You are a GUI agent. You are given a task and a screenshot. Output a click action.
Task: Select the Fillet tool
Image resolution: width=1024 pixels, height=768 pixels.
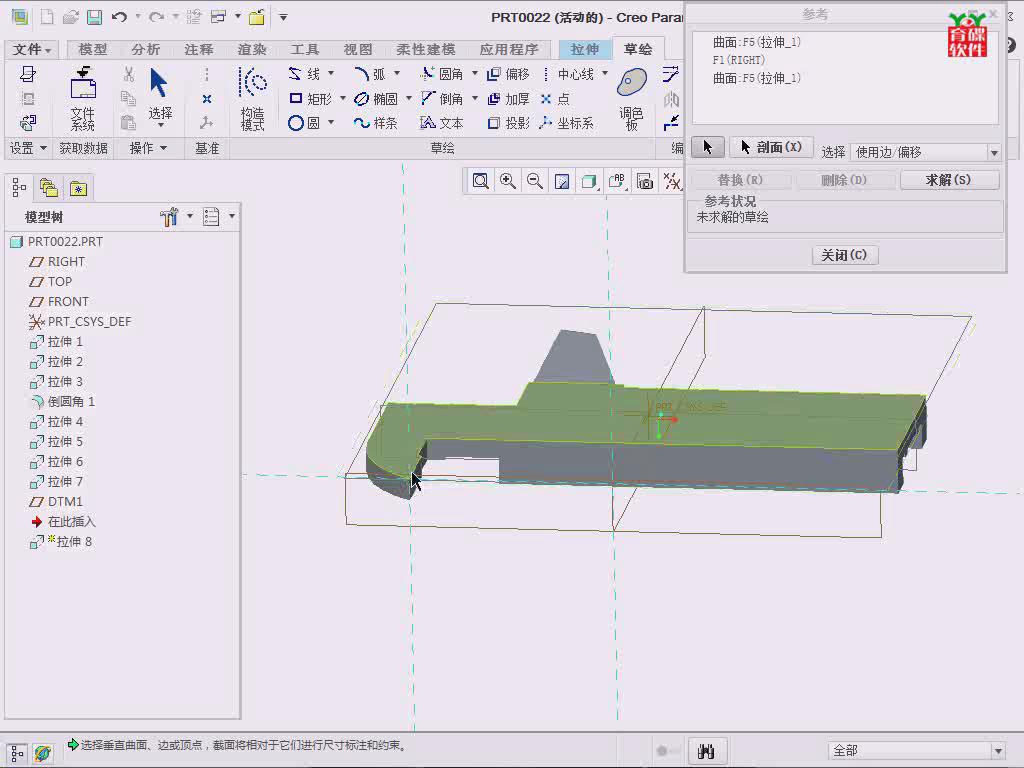pyautogui.click(x=442, y=74)
